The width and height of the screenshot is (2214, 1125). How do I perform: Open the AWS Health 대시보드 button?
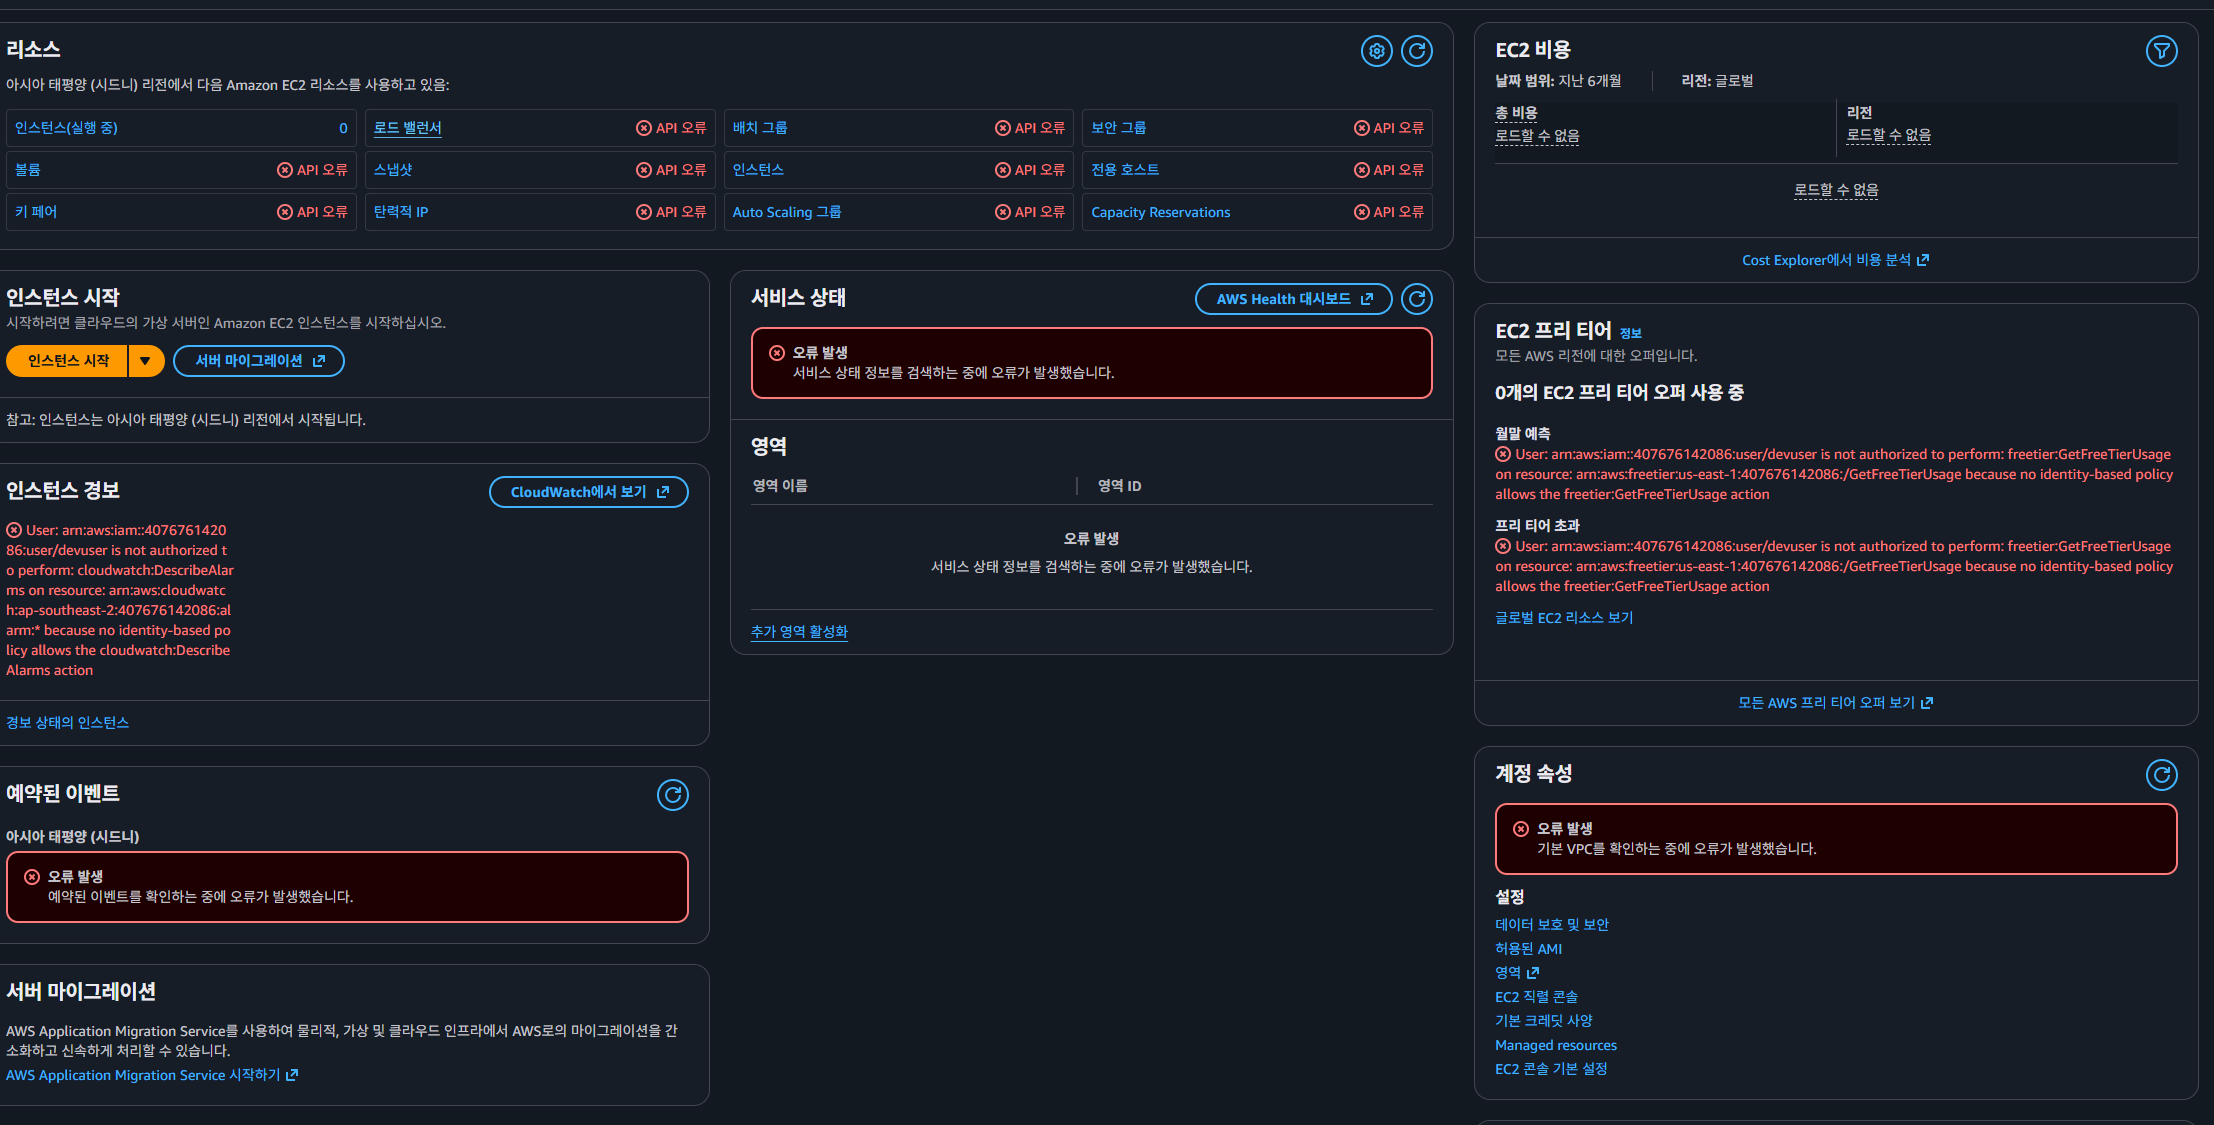1294,299
